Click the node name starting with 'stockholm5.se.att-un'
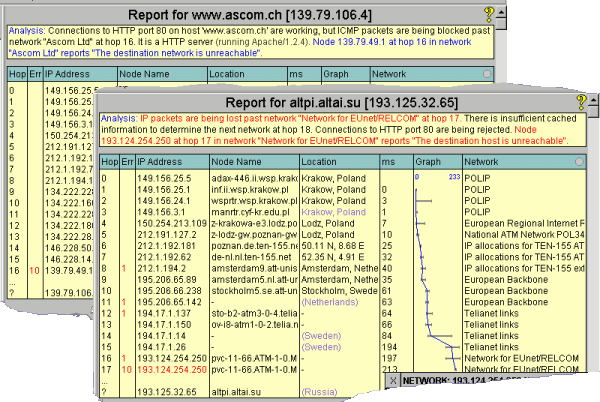Viewport: 600px width, 402px height. tap(254, 291)
